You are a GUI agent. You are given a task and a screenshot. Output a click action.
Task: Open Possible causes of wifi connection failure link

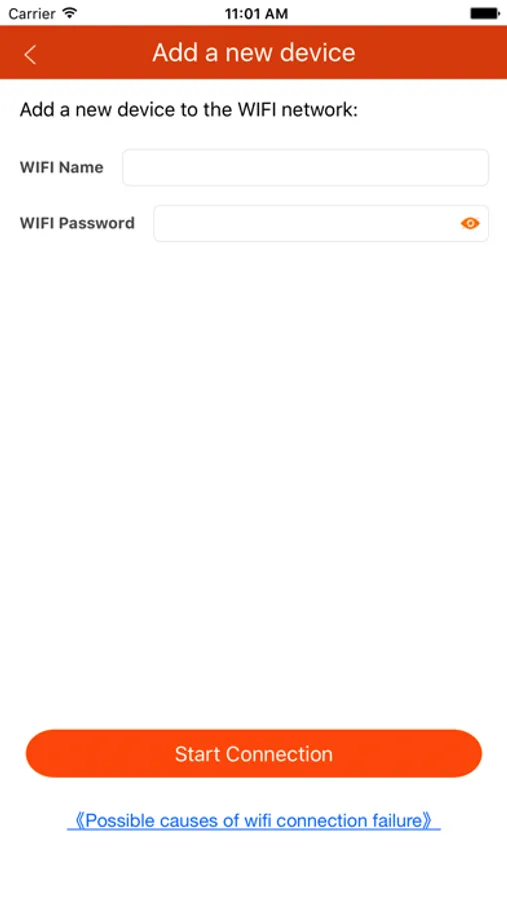pyautogui.click(x=254, y=821)
